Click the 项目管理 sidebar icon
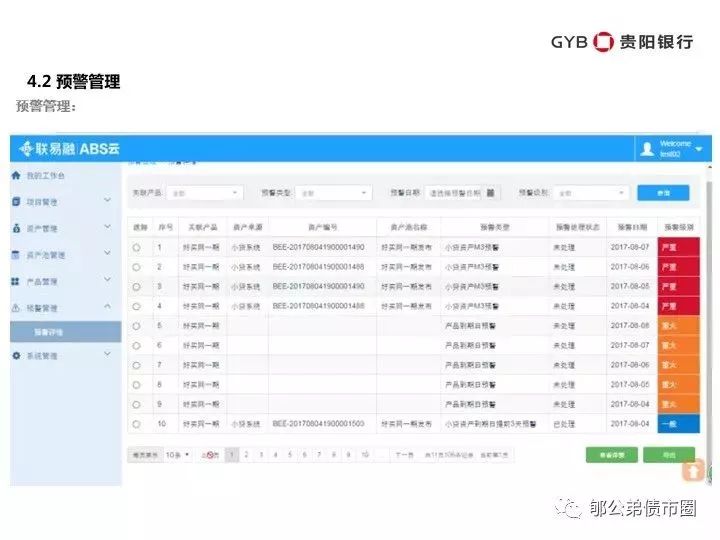 [x=16, y=201]
